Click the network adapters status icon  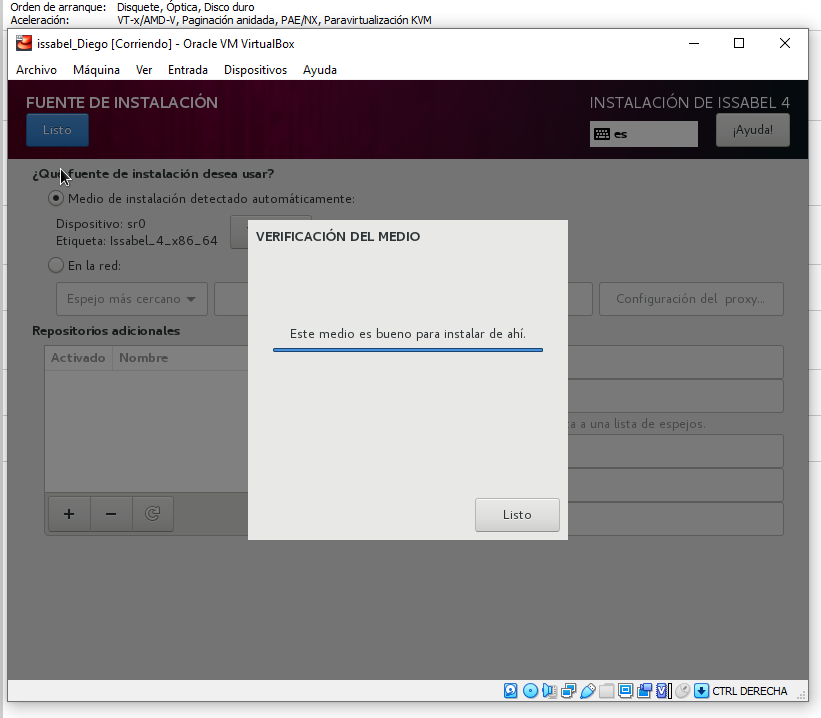pos(568,691)
